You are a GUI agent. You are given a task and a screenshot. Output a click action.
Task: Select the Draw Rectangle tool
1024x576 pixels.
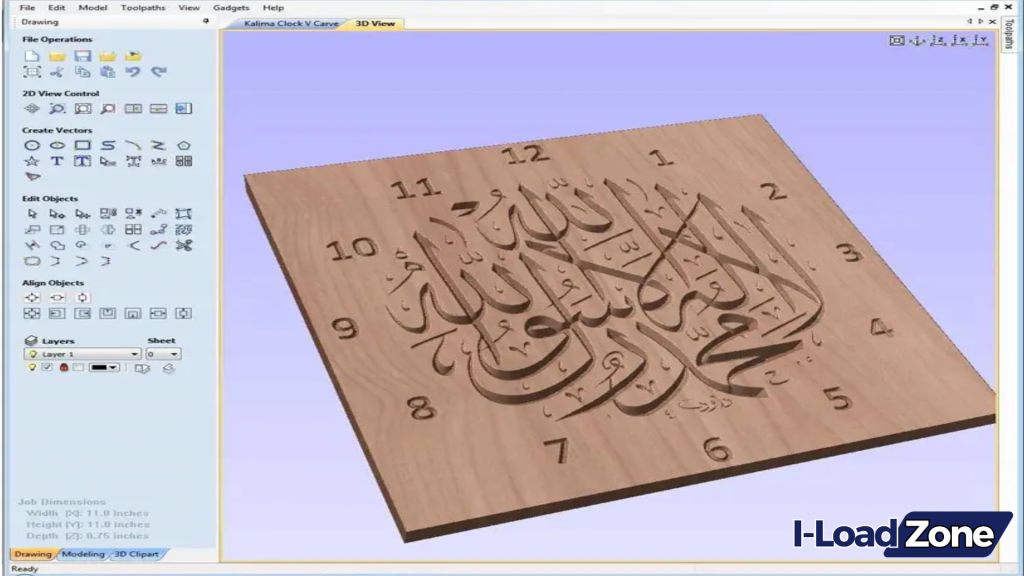(x=82, y=146)
